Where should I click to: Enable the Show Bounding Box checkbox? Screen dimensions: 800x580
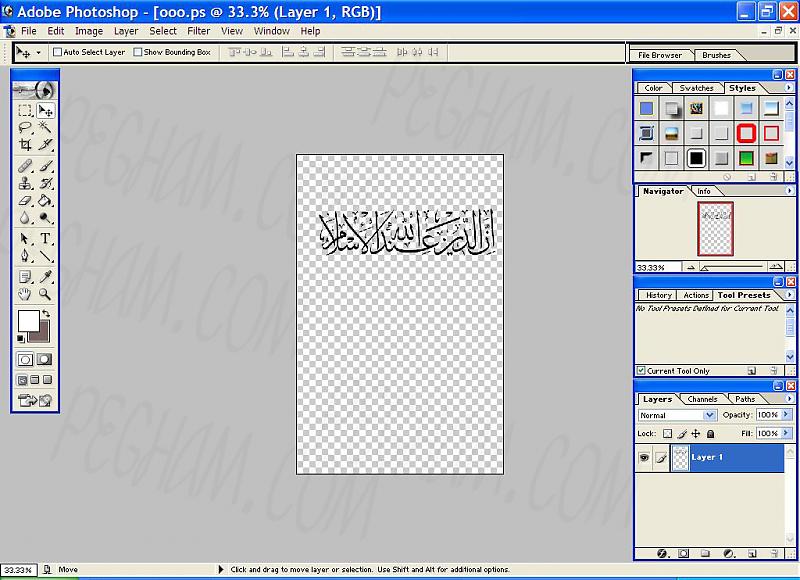(x=138, y=52)
